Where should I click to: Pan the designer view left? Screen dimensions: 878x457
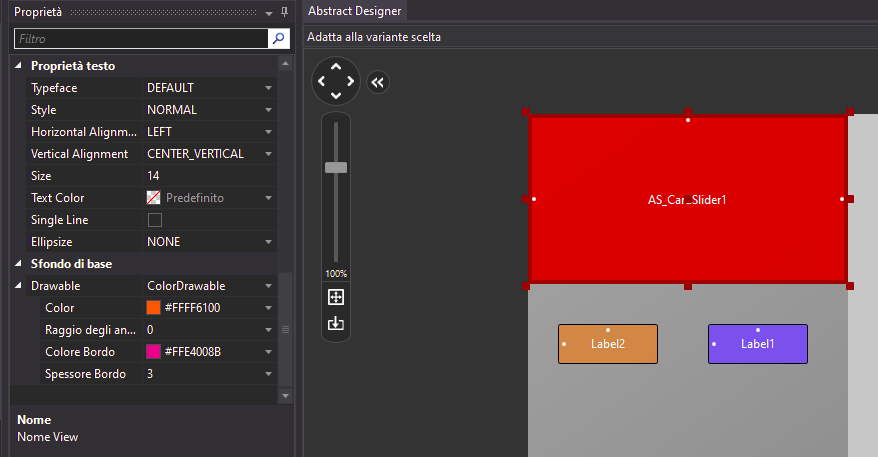click(321, 81)
